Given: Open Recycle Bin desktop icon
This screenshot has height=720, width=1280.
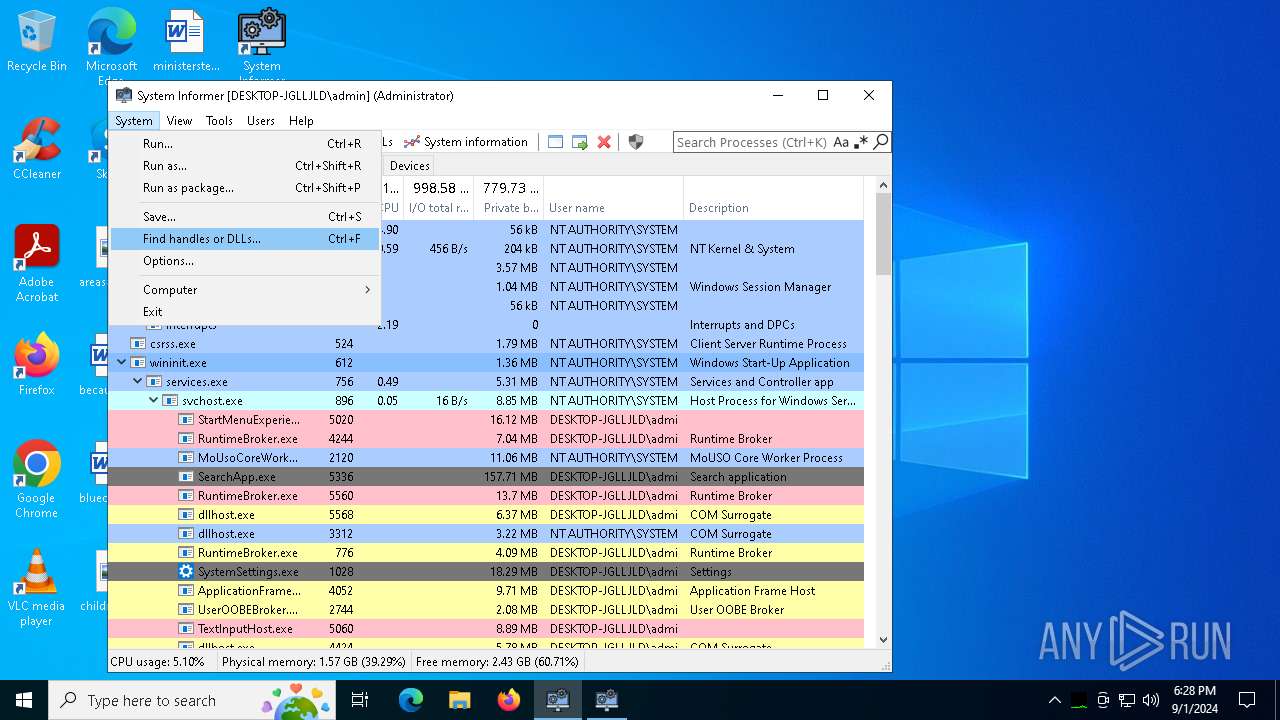Looking at the screenshot, I should (37, 41).
